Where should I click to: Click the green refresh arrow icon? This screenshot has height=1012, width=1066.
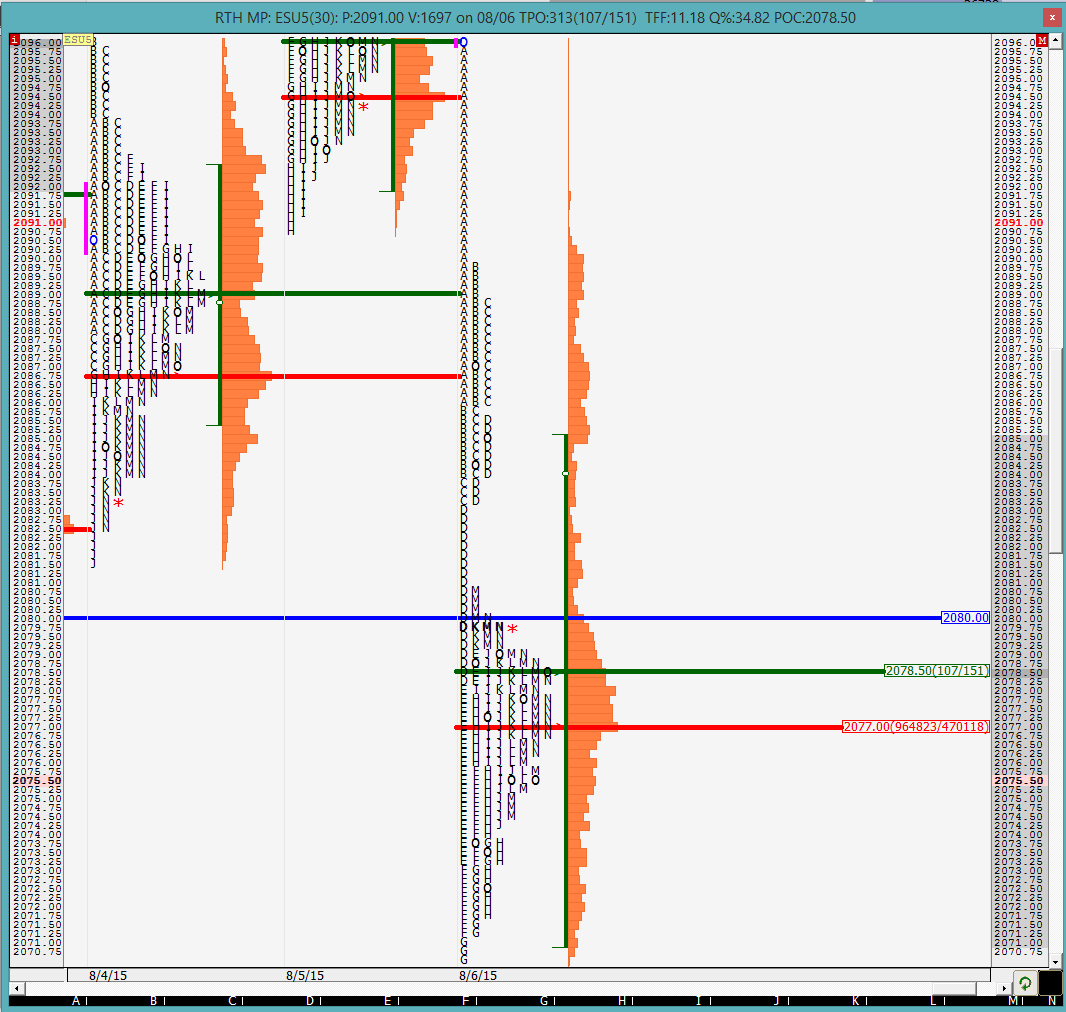[x=1025, y=983]
